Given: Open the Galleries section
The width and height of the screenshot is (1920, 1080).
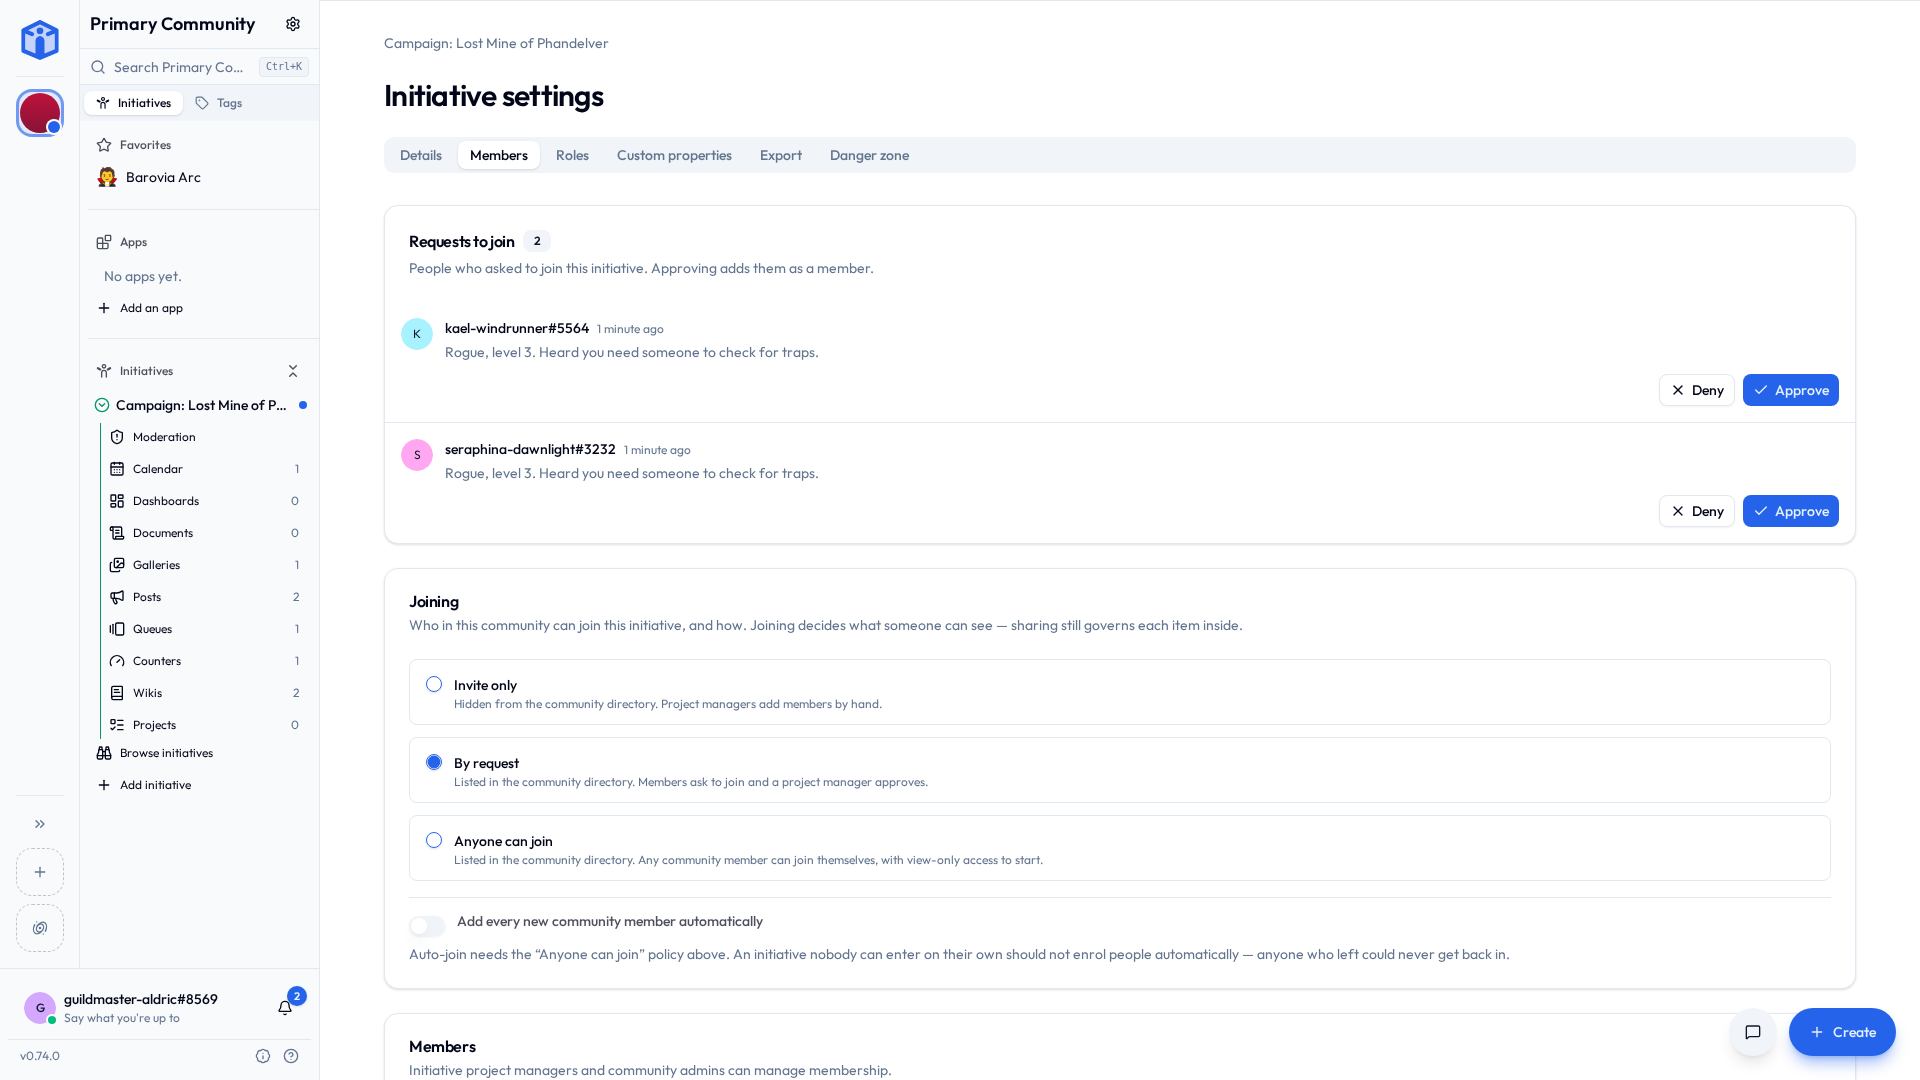Looking at the screenshot, I should (203, 565).
